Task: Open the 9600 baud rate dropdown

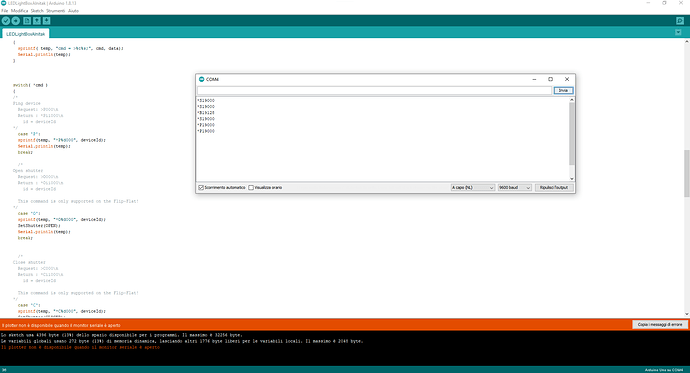Action: 514,187
